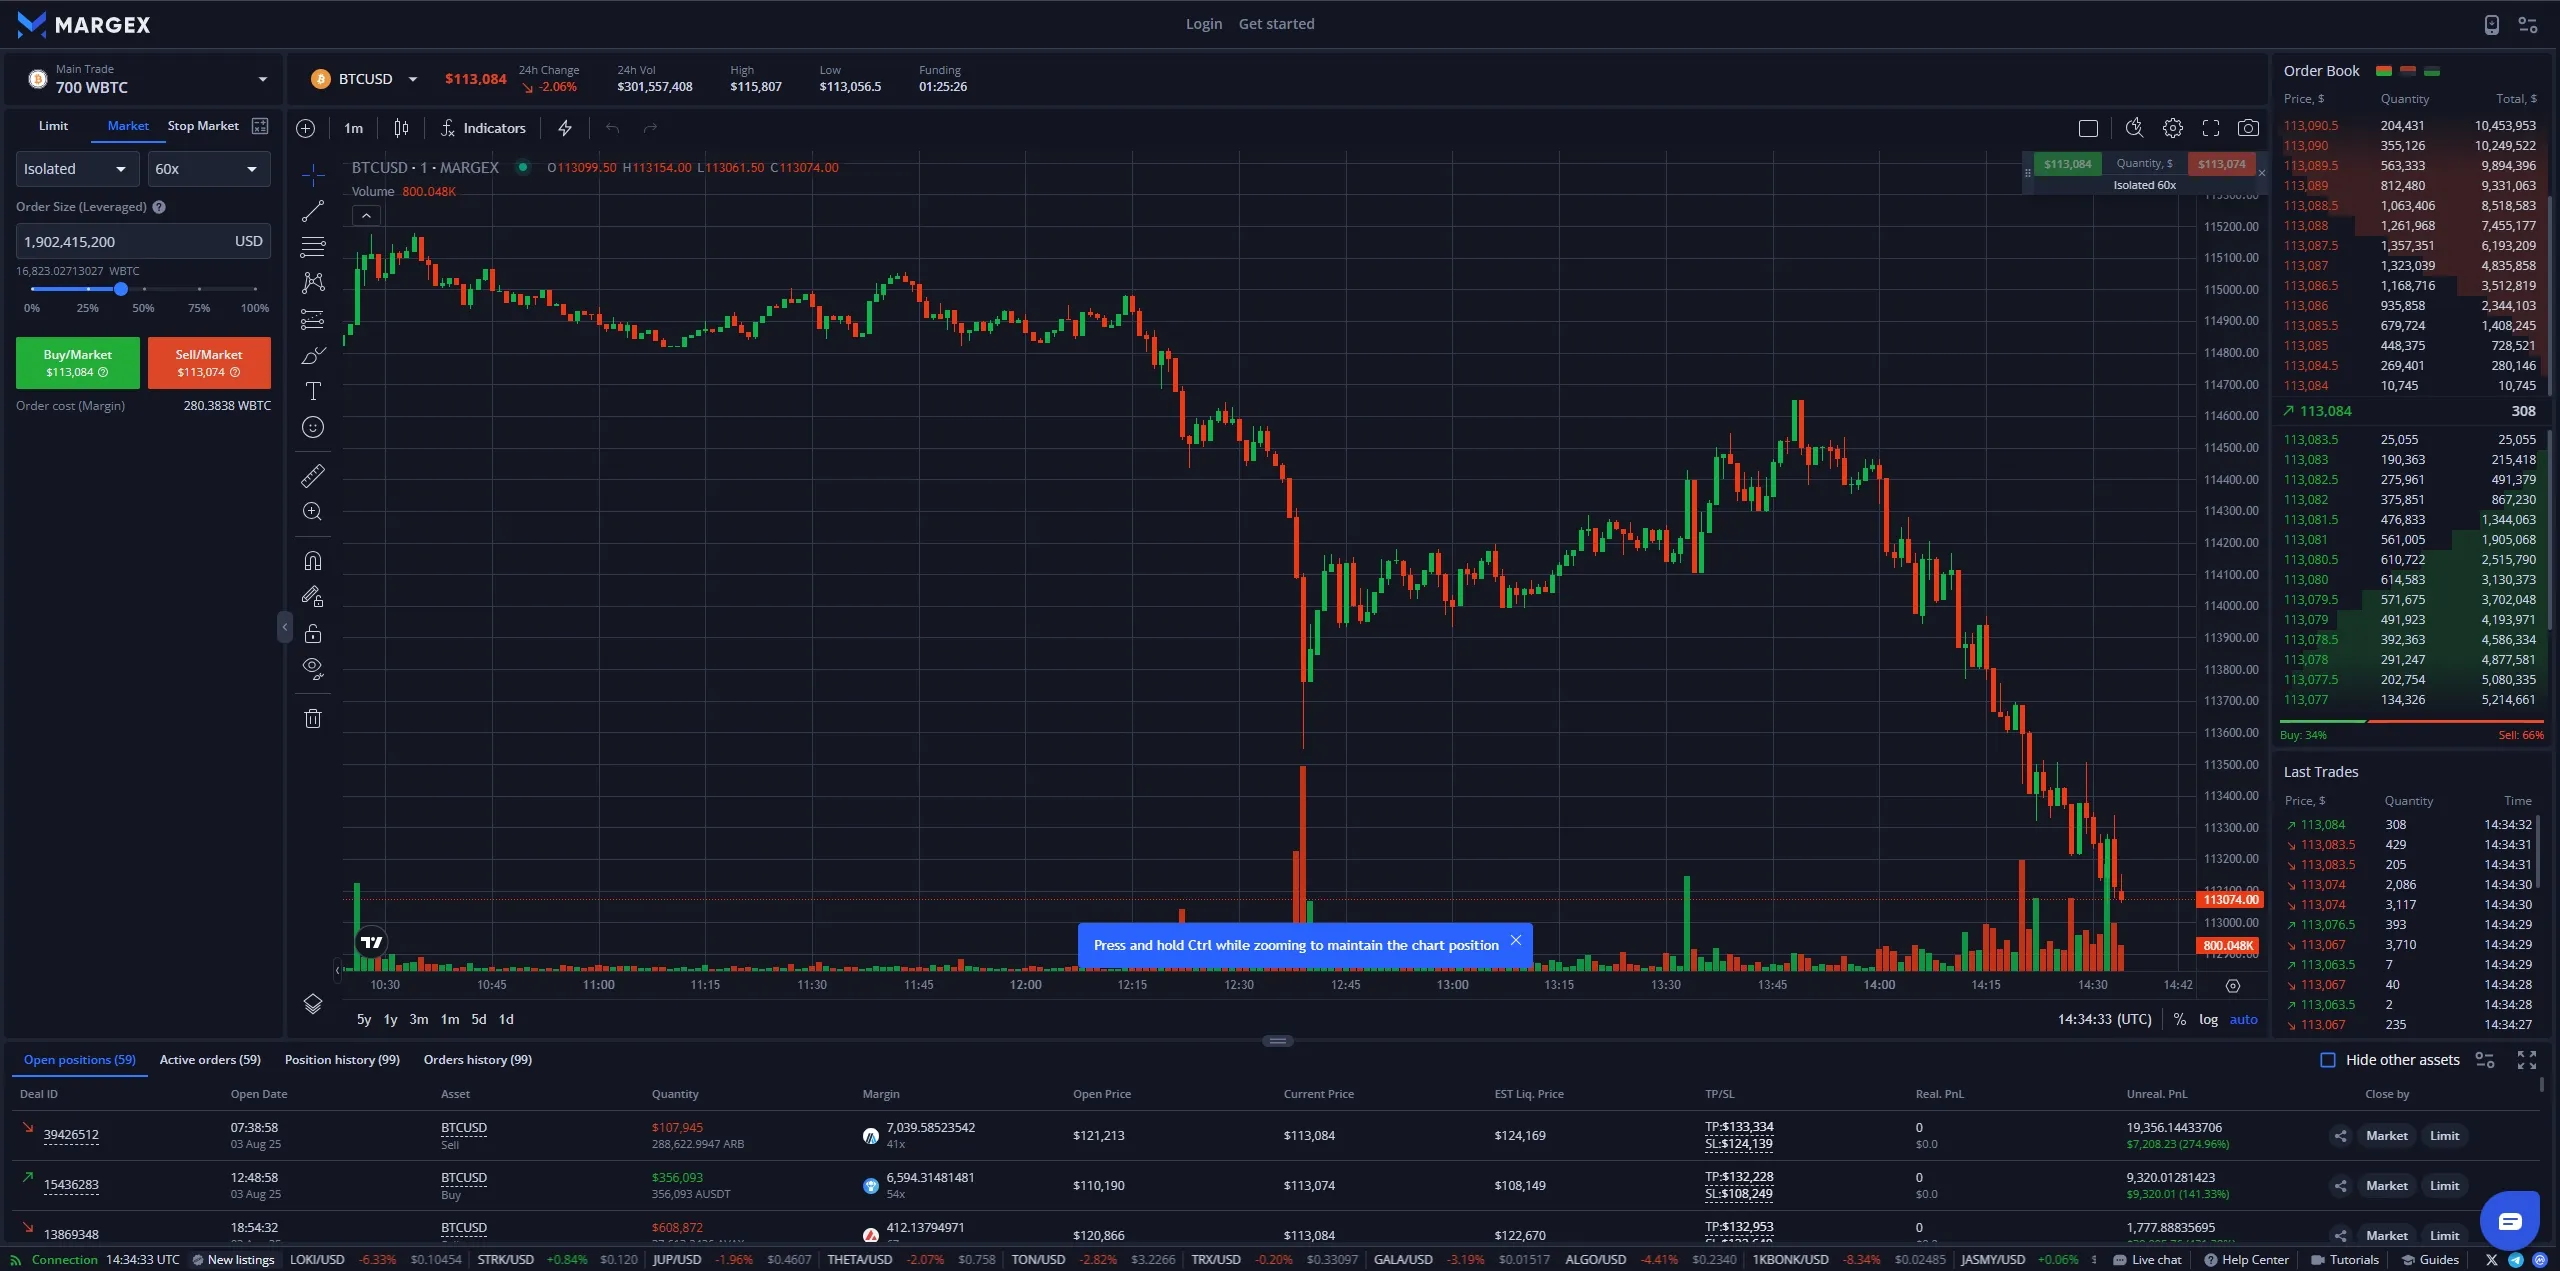Click the order size percentage slider handle

(121, 289)
